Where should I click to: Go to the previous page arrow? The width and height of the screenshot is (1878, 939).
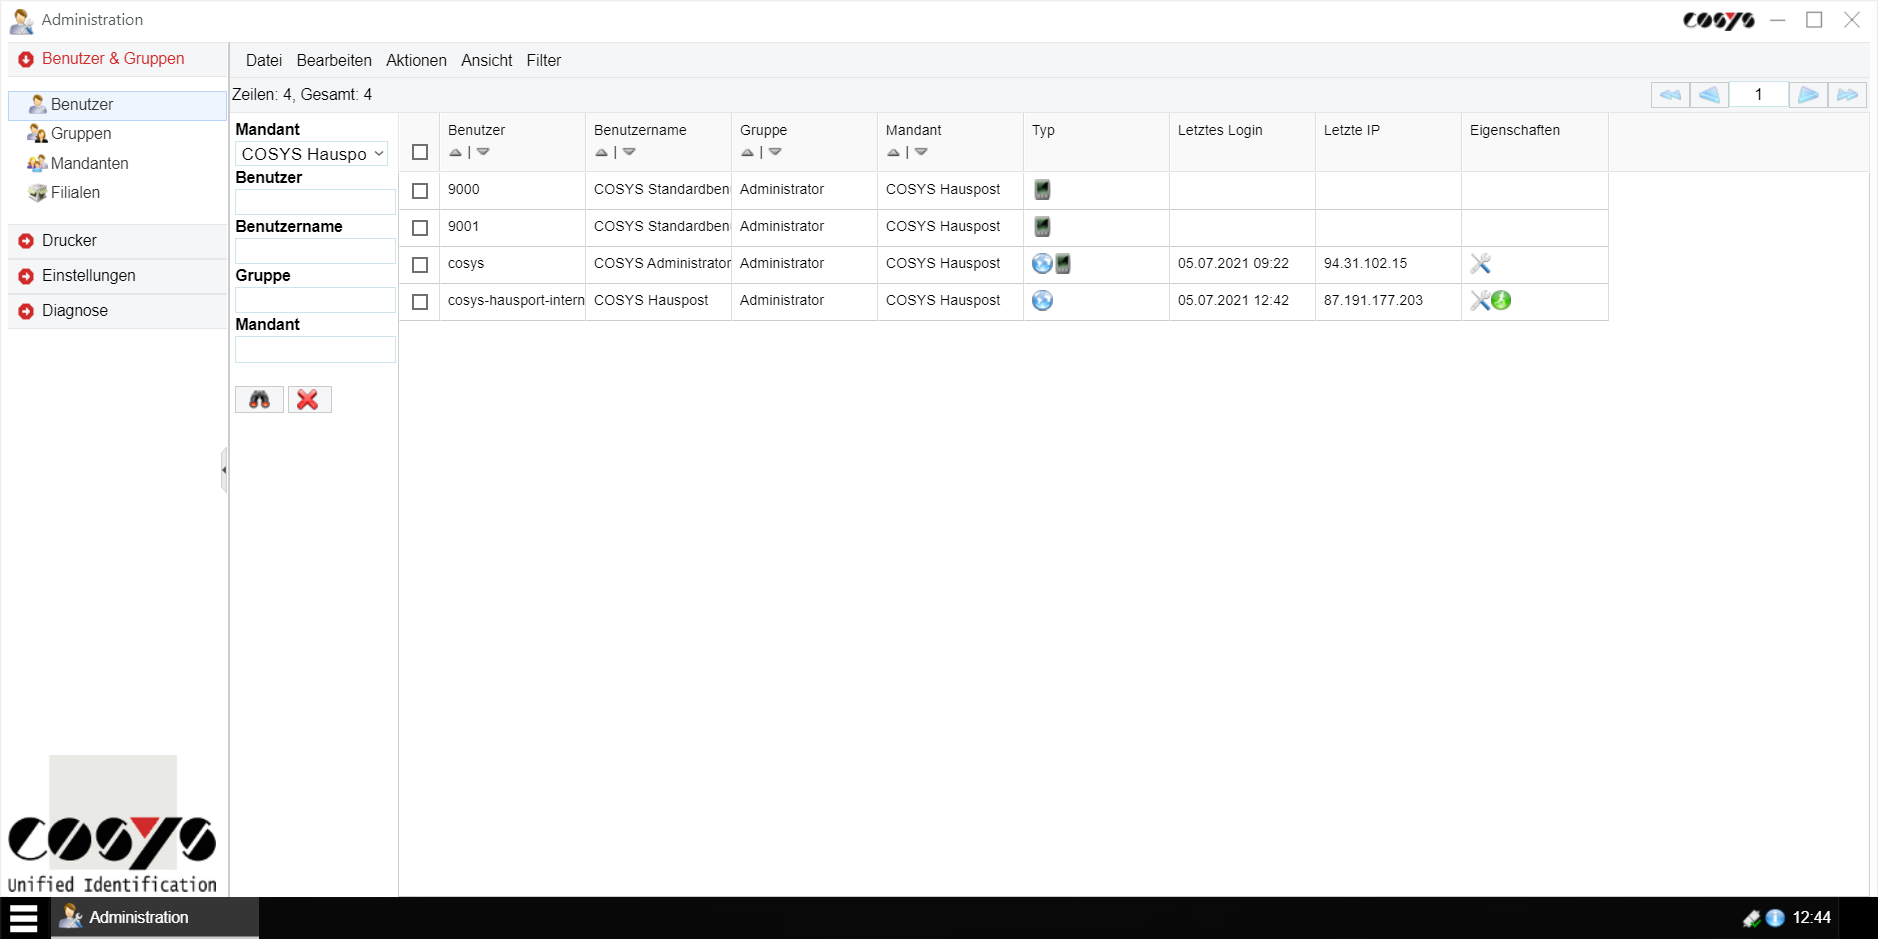pos(1709,95)
